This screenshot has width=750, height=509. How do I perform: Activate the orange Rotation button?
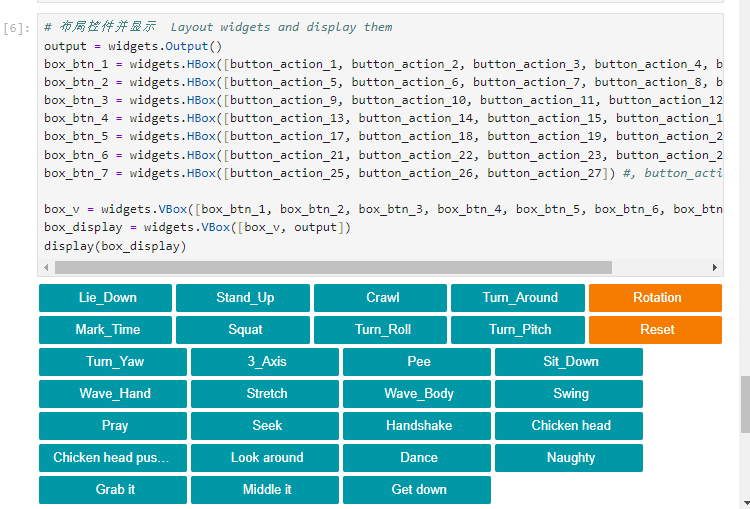(655, 298)
